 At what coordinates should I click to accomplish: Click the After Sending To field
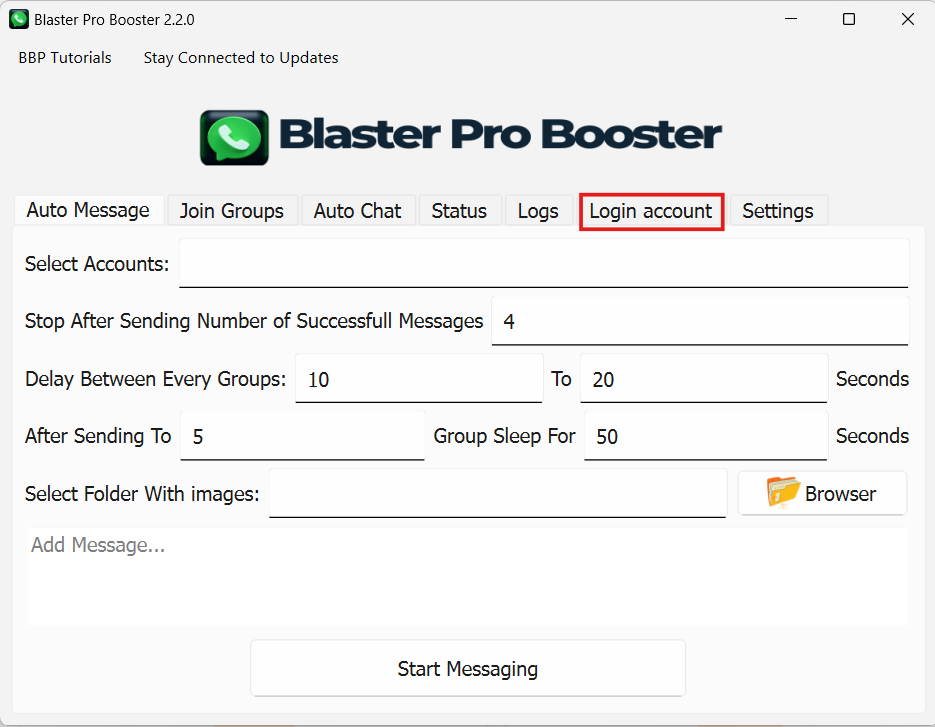click(x=302, y=436)
